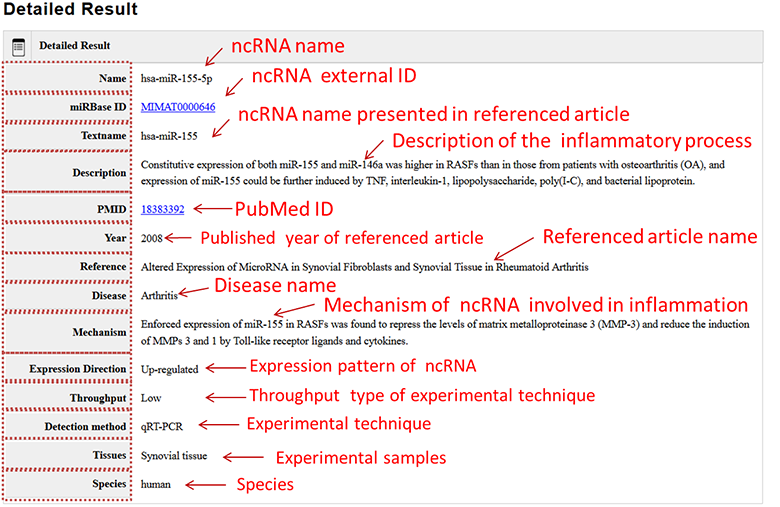This screenshot has height=507, width=780.
Task: Select the 'Detailed Result' panel header text
Action: [x=75, y=46]
